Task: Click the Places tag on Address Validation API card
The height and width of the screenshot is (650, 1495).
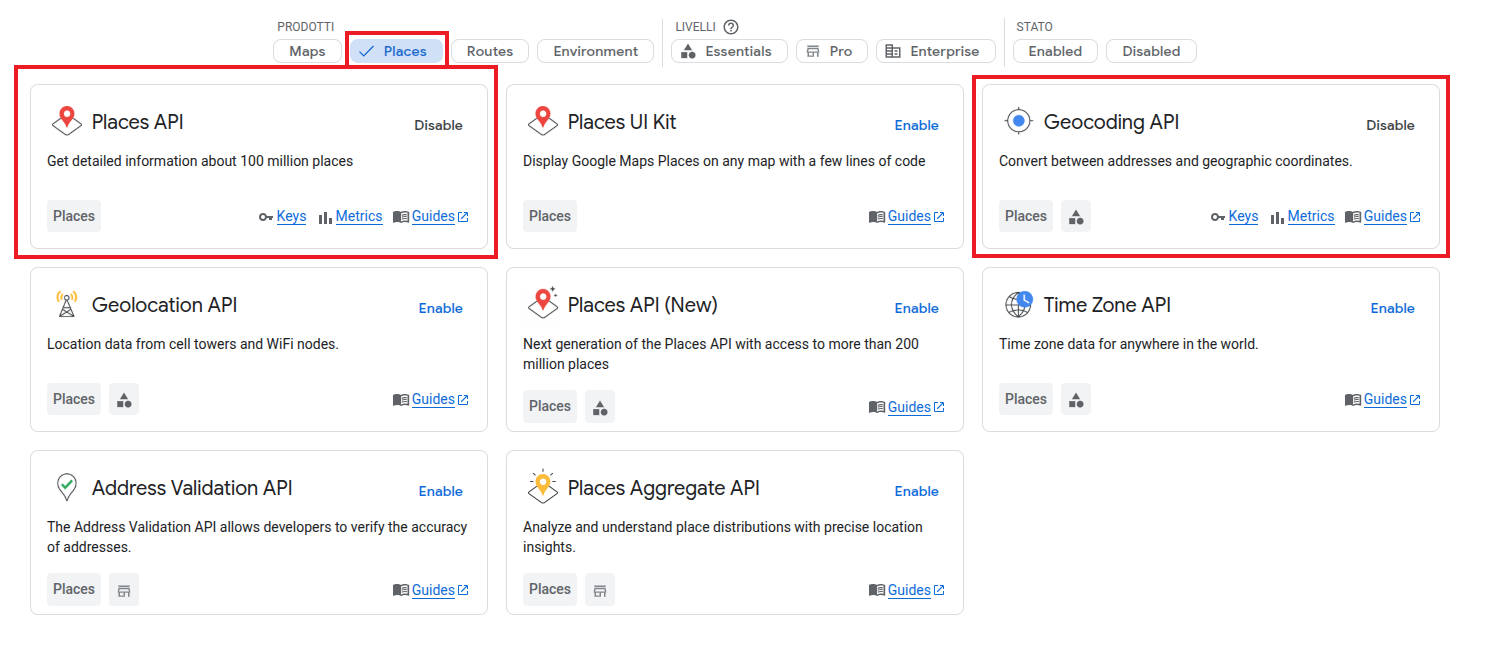Action: click(x=74, y=590)
